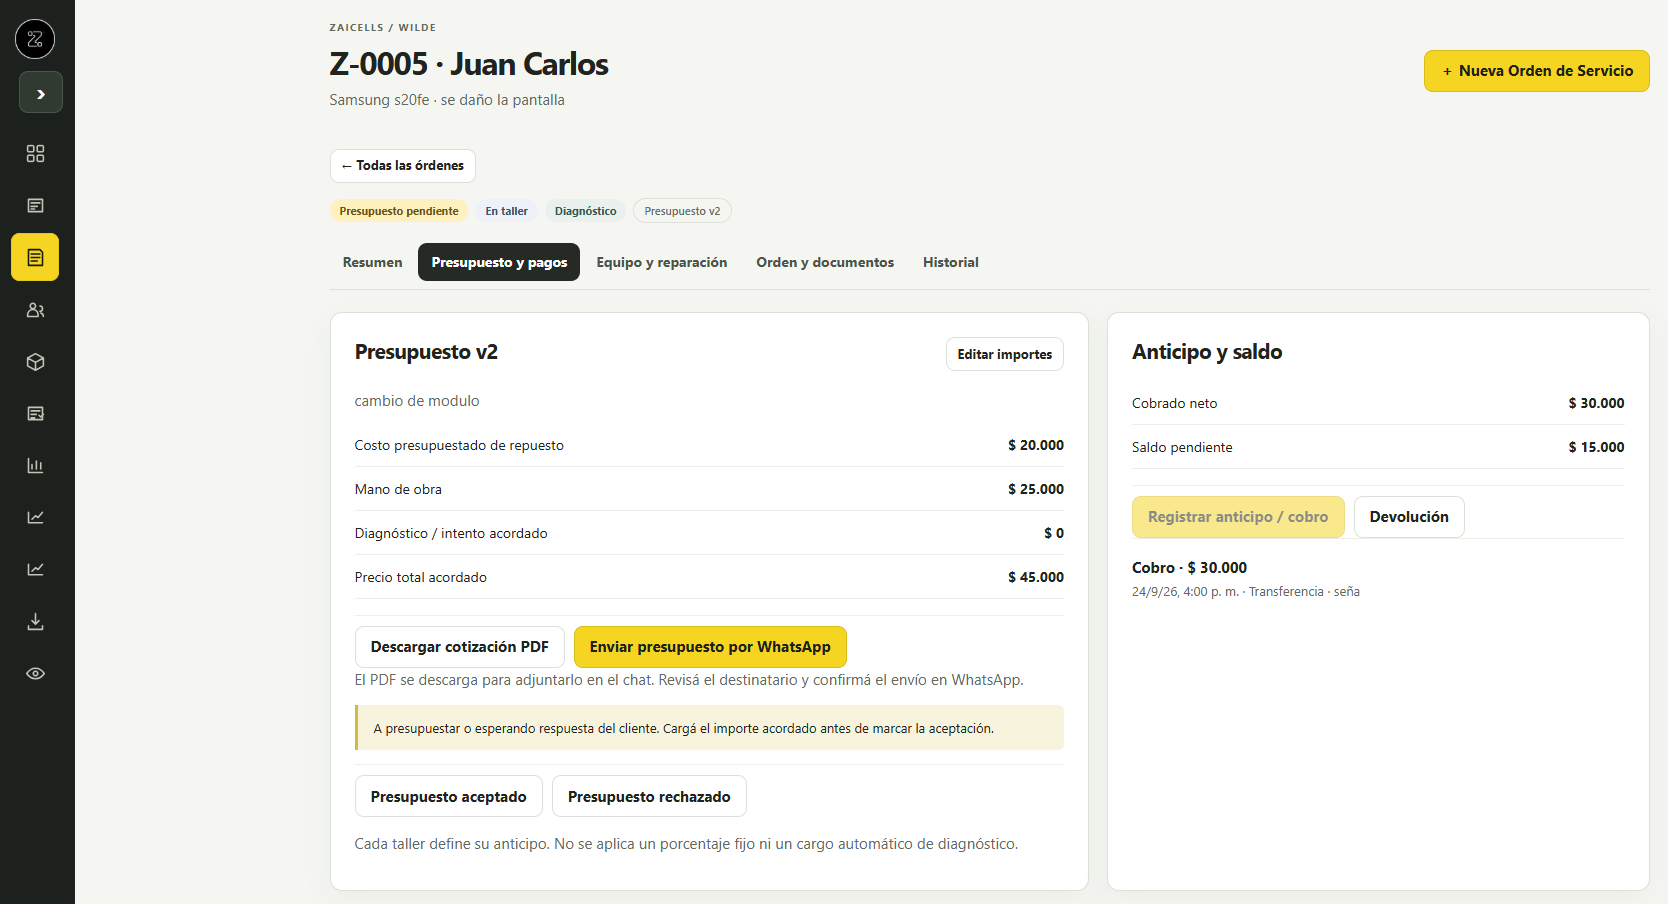The image size is (1668, 904).
Task: Click the En taller badge
Action: [507, 211]
